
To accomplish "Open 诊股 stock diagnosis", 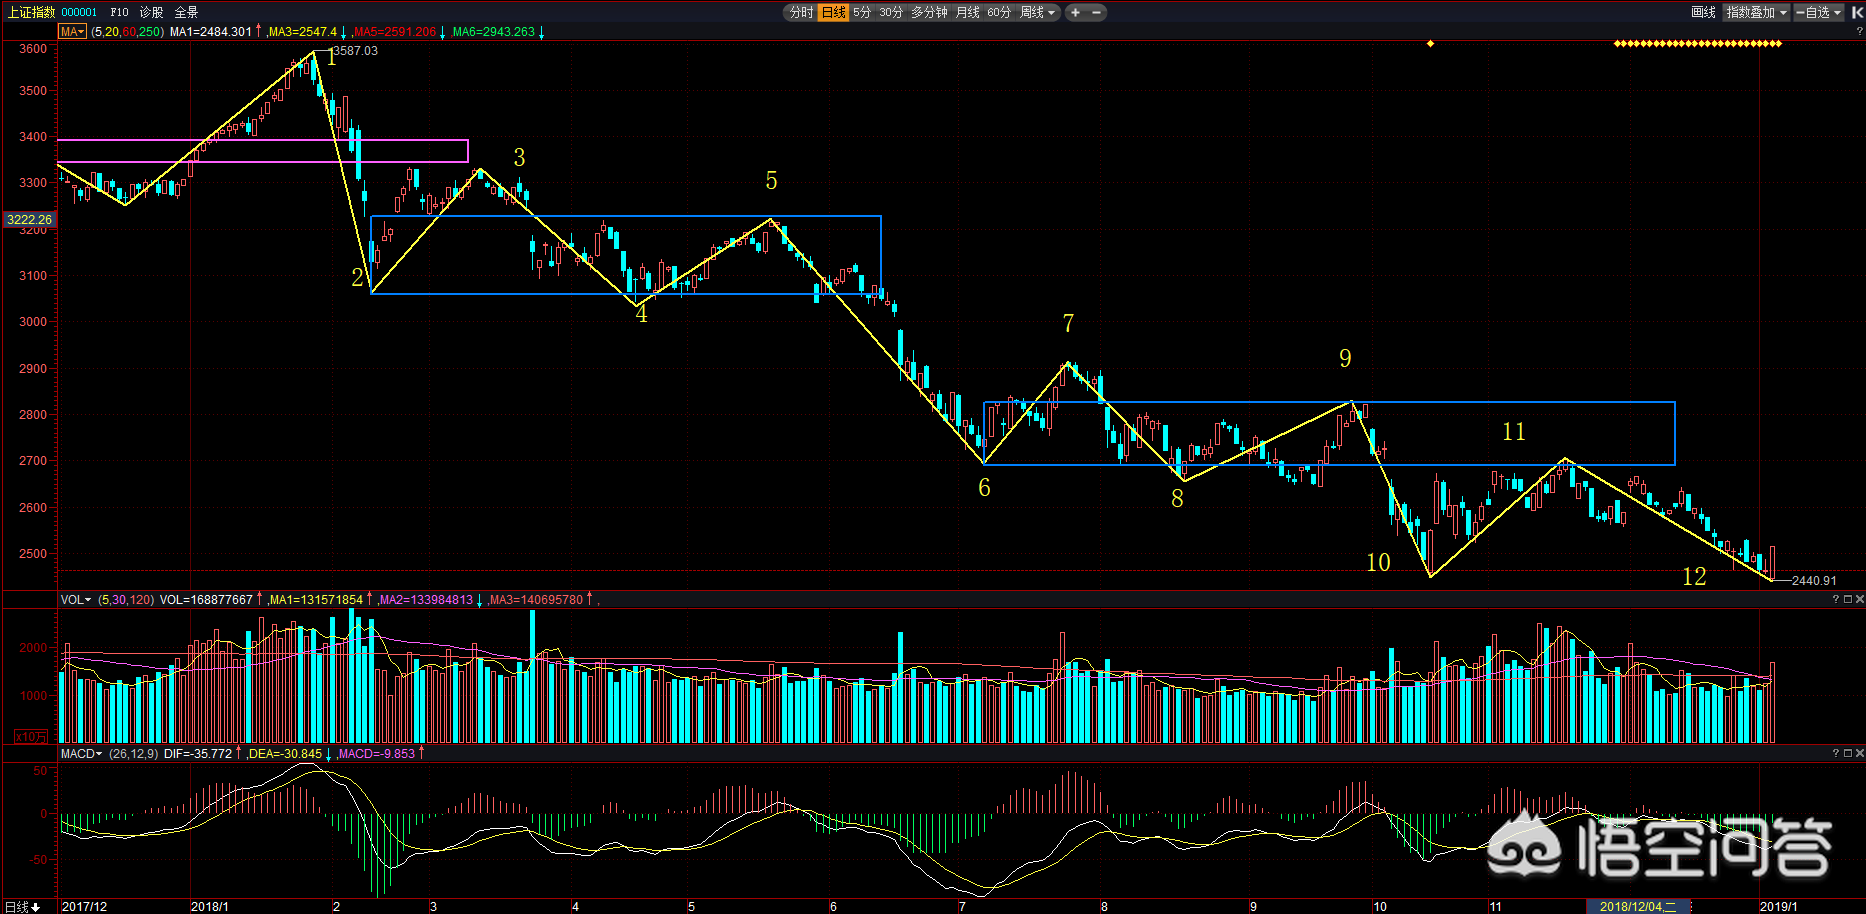I will tap(151, 12).
